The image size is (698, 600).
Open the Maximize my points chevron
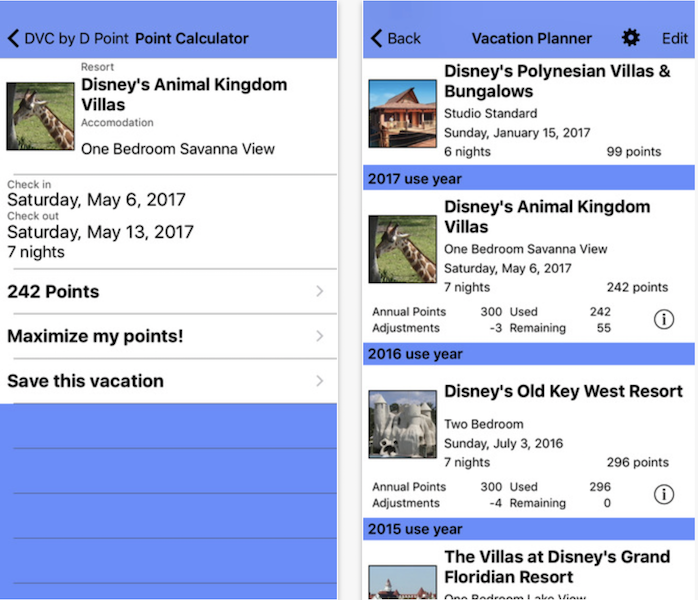tap(320, 336)
